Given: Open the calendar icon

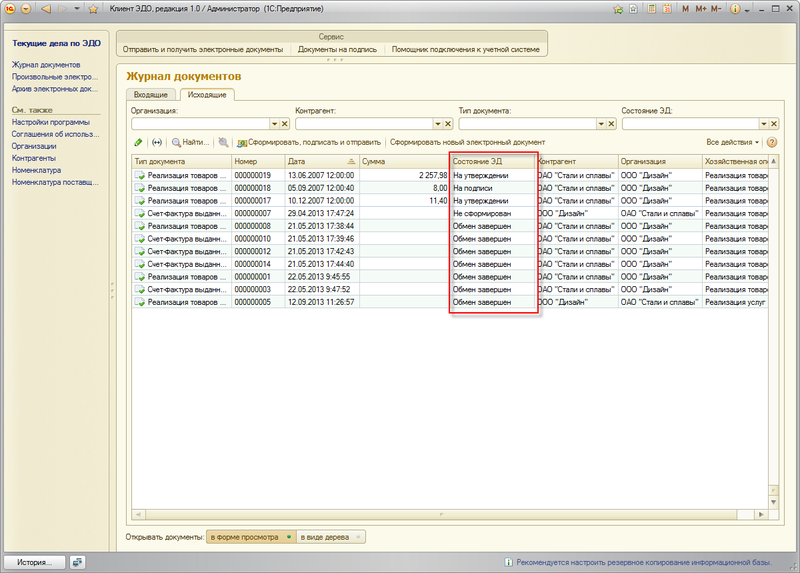Looking at the screenshot, I should [x=667, y=9].
